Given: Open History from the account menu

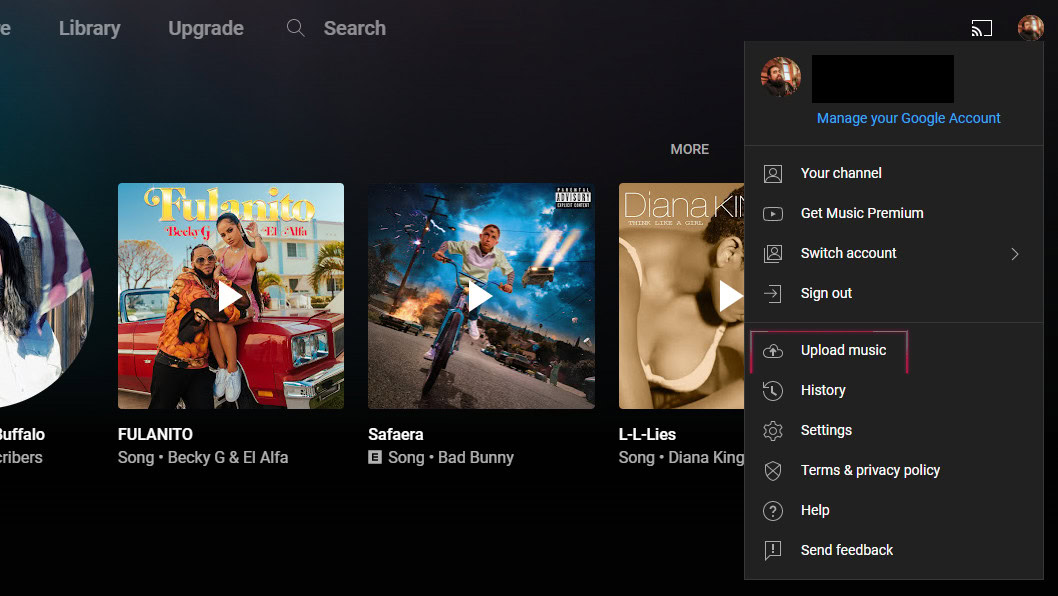Looking at the screenshot, I should tap(894, 390).
